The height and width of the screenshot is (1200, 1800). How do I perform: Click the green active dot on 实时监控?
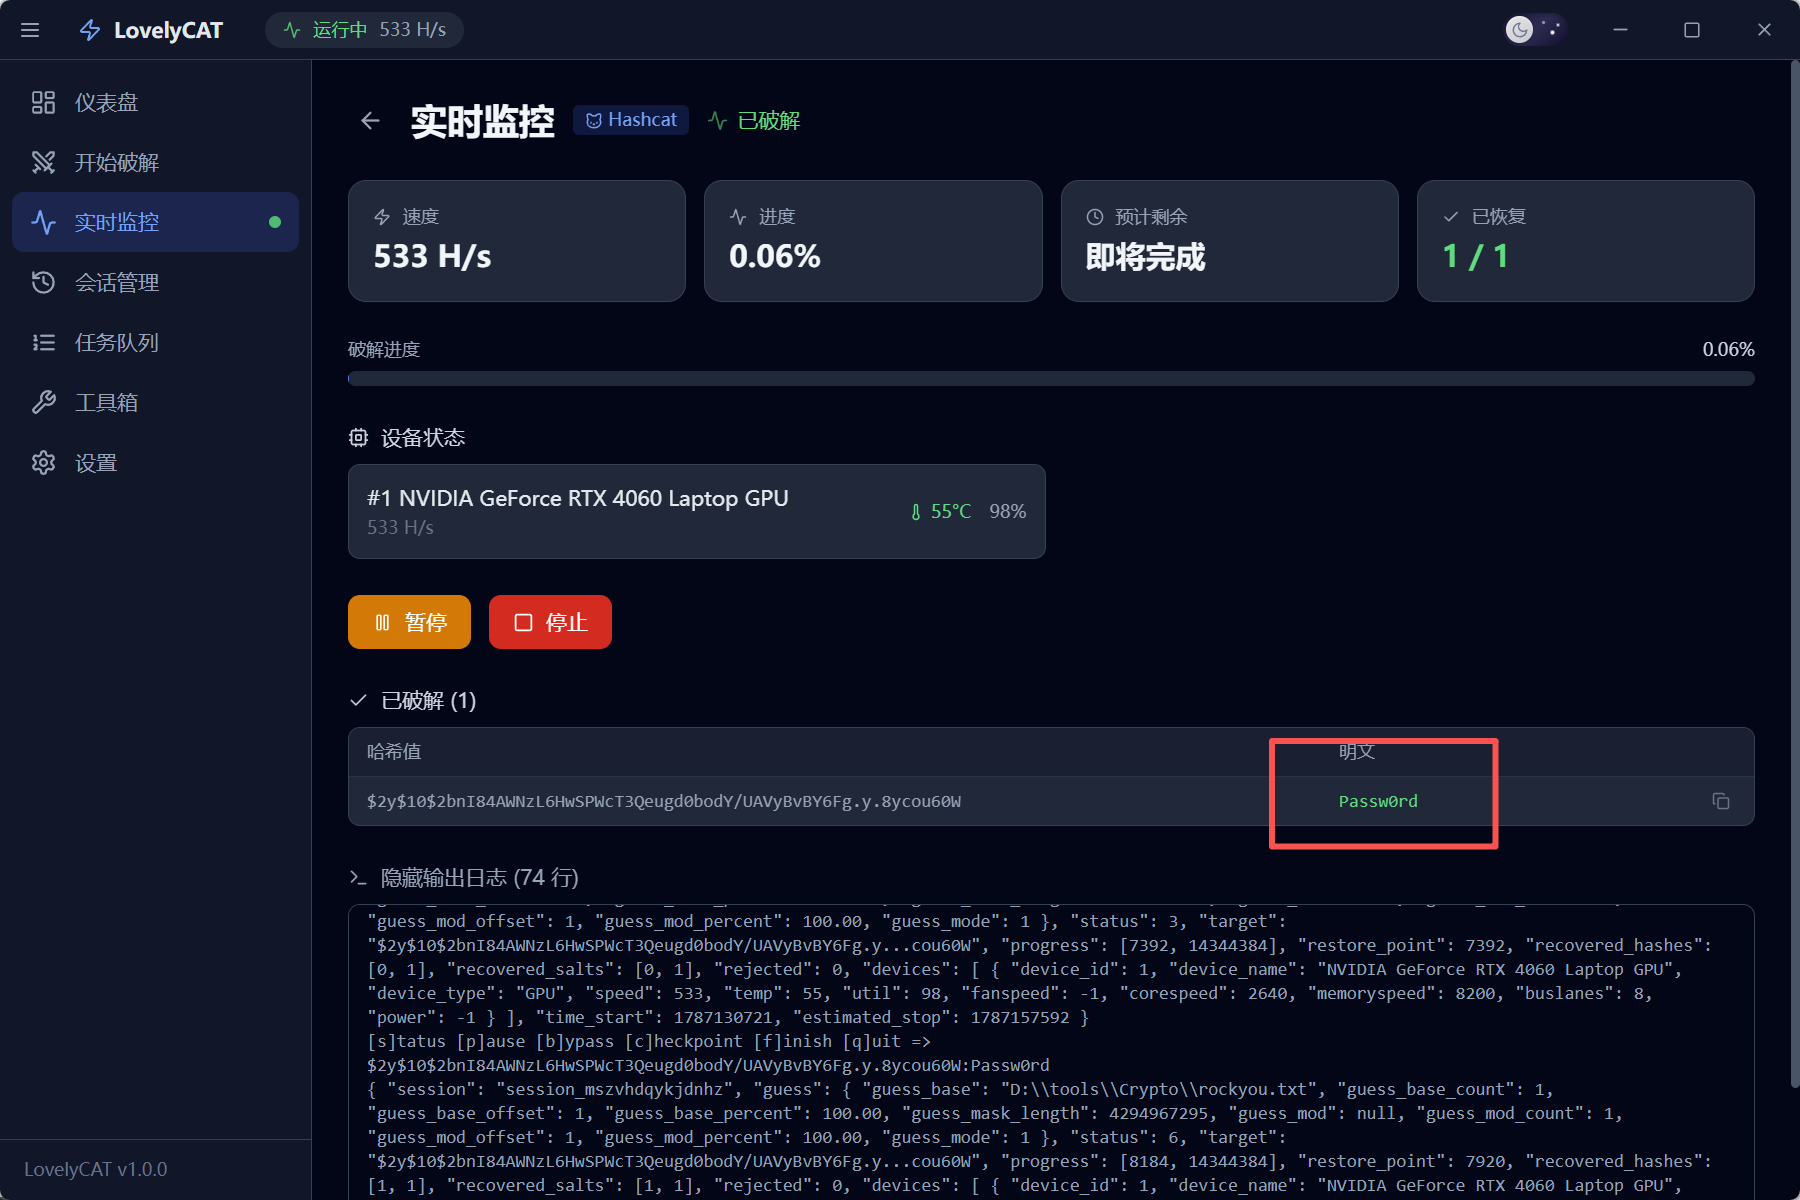(x=275, y=222)
